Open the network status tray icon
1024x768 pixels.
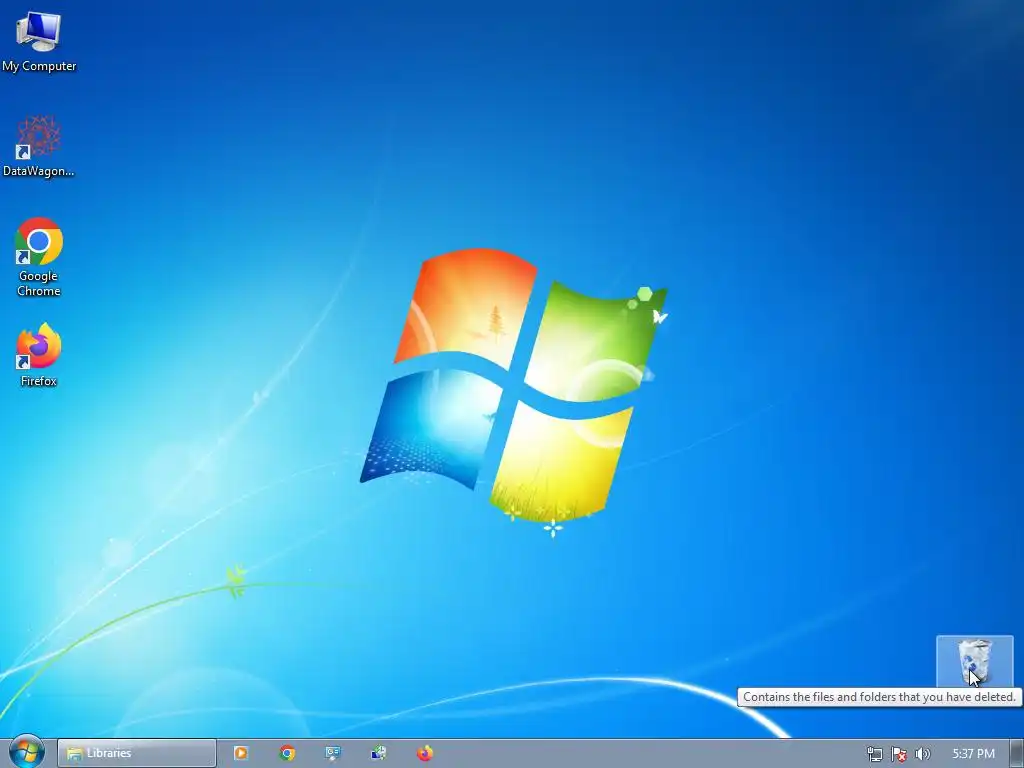874,754
